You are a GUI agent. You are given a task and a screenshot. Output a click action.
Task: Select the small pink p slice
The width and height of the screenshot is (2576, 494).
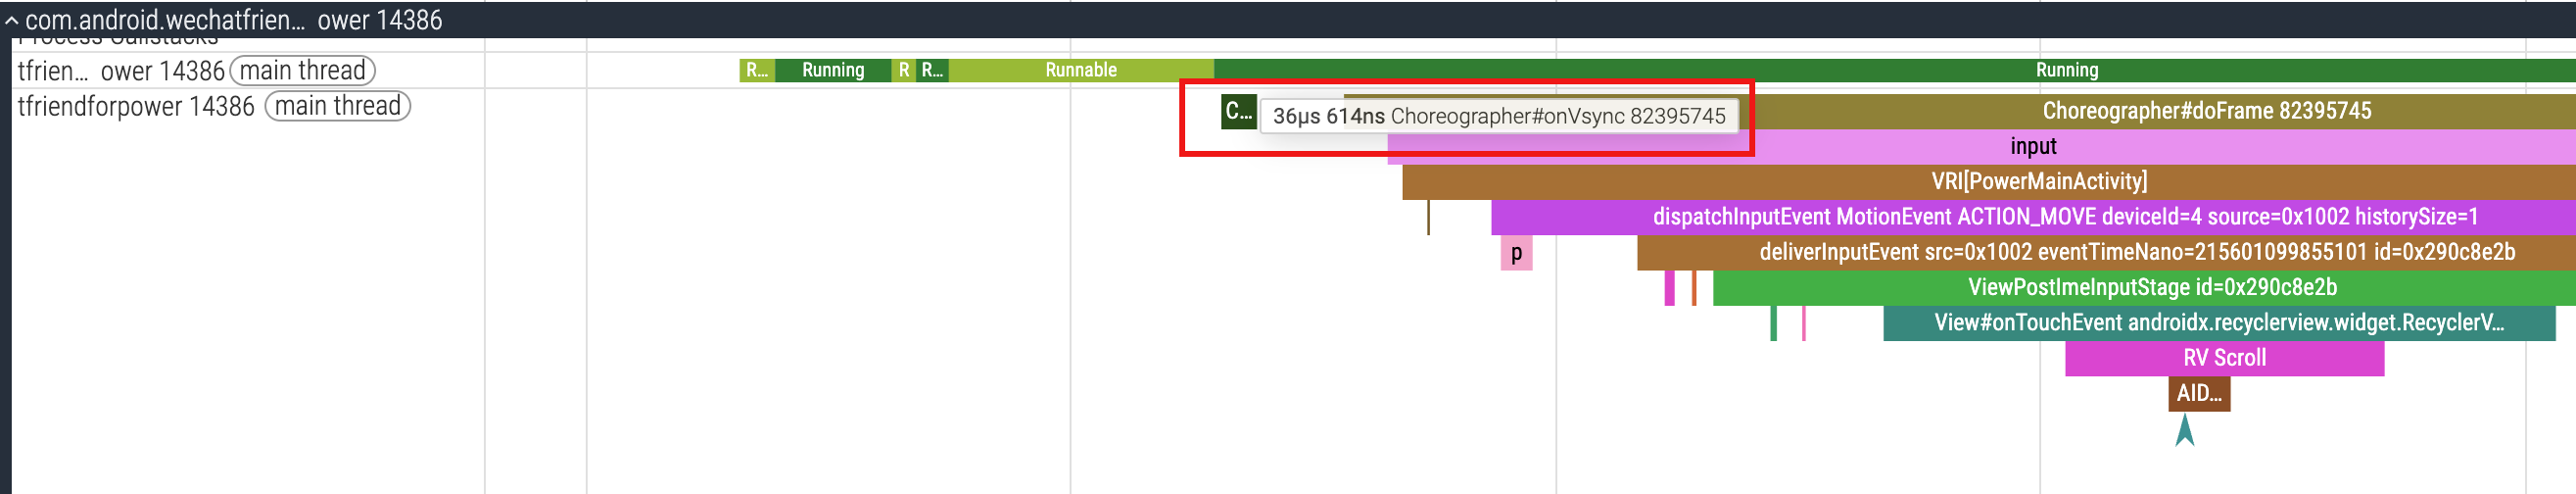[x=1516, y=253]
